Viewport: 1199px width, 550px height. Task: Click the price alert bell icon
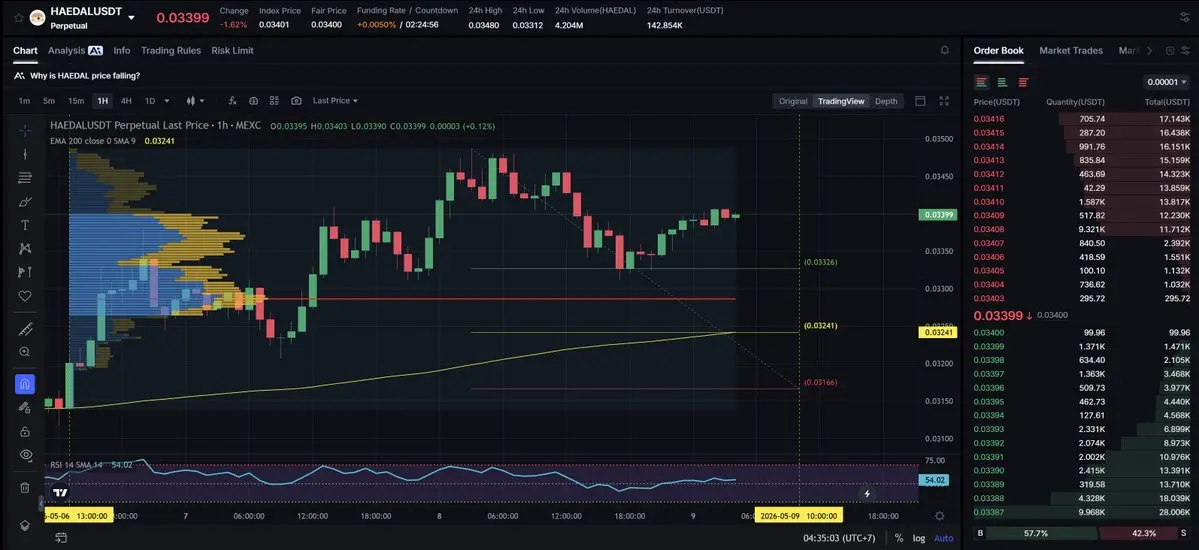(x=944, y=50)
